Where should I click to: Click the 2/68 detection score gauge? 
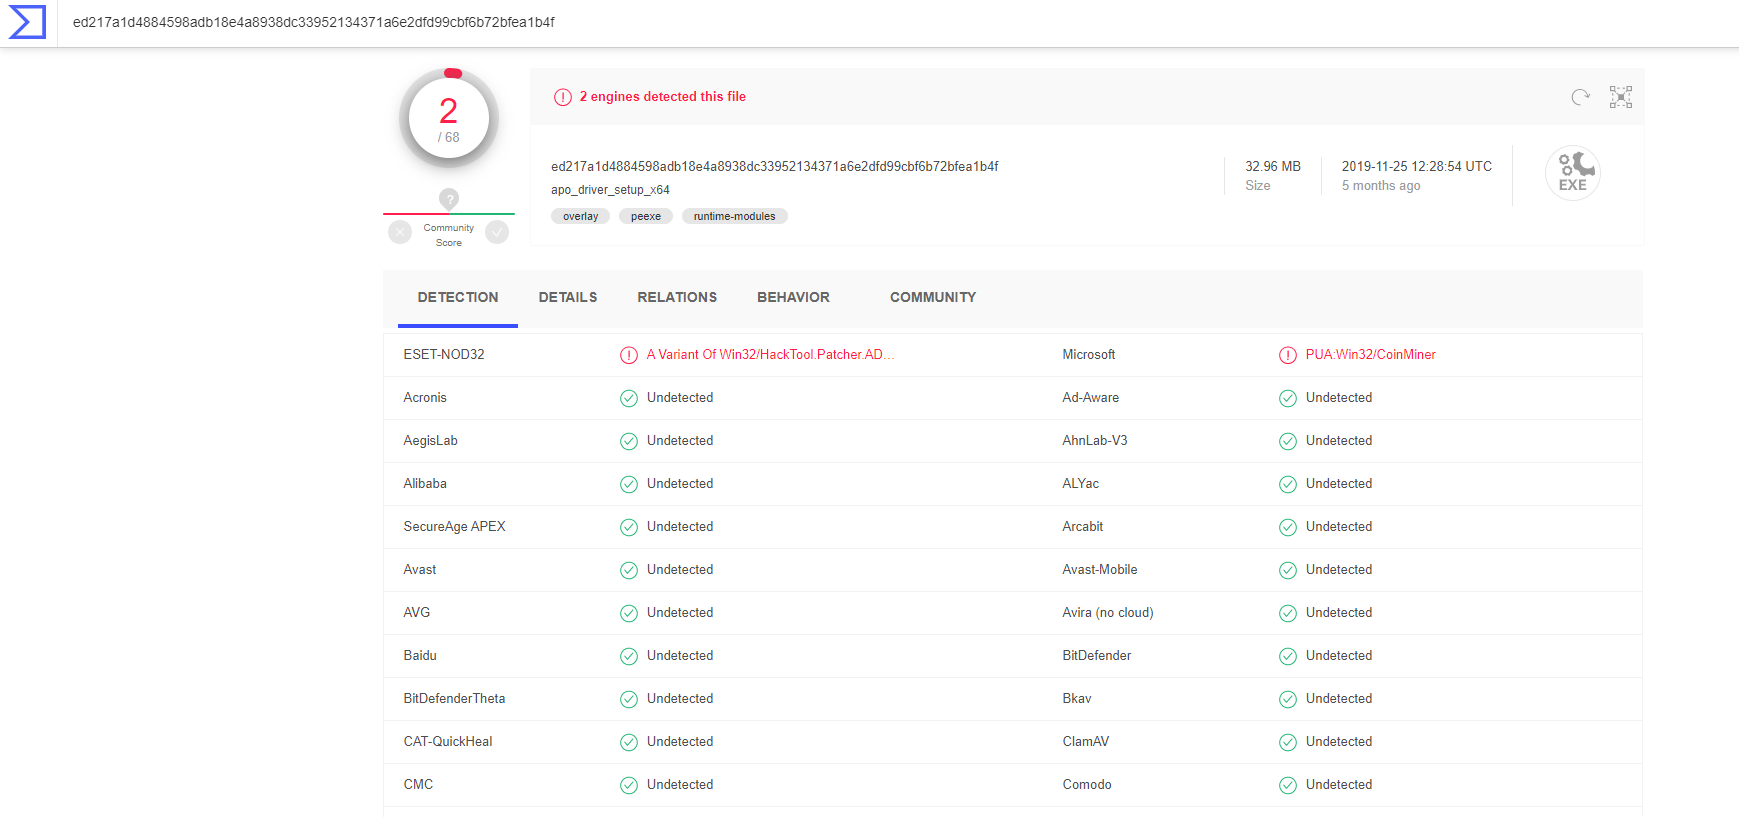pyautogui.click(x=449, y=119)
